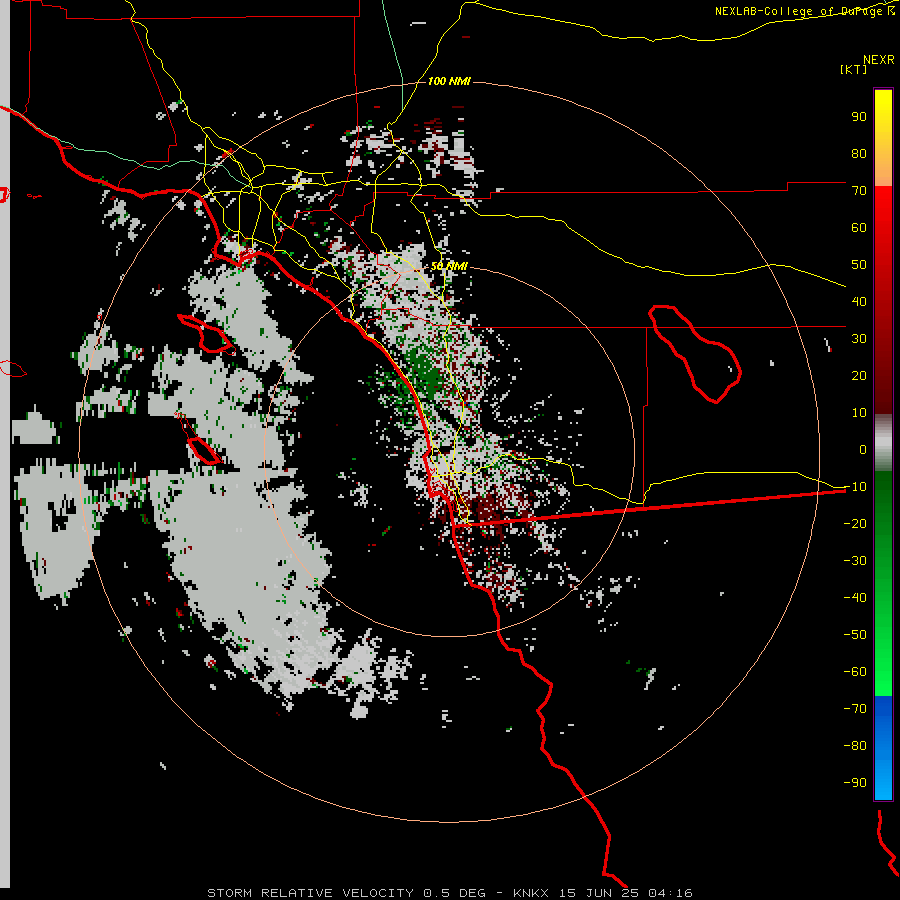Image resolution: width=900 pixels, height=900 pixels.
Task: Click the 40 value on velocity scale
Action: (859, 301)
